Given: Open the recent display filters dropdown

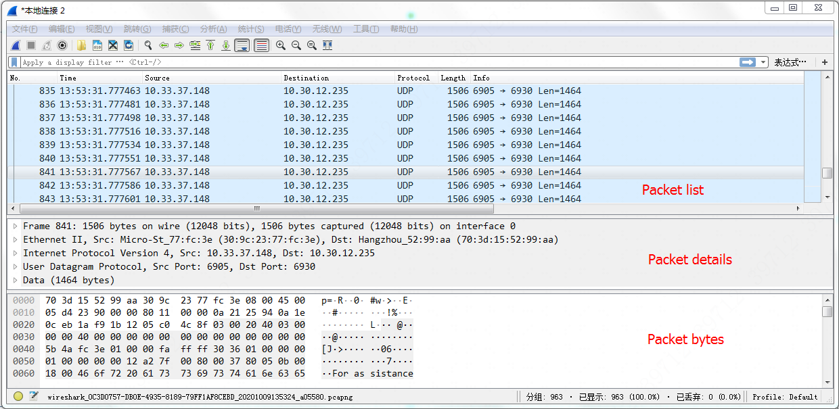Looking at the screenshot, I should (x=763, y=62).
